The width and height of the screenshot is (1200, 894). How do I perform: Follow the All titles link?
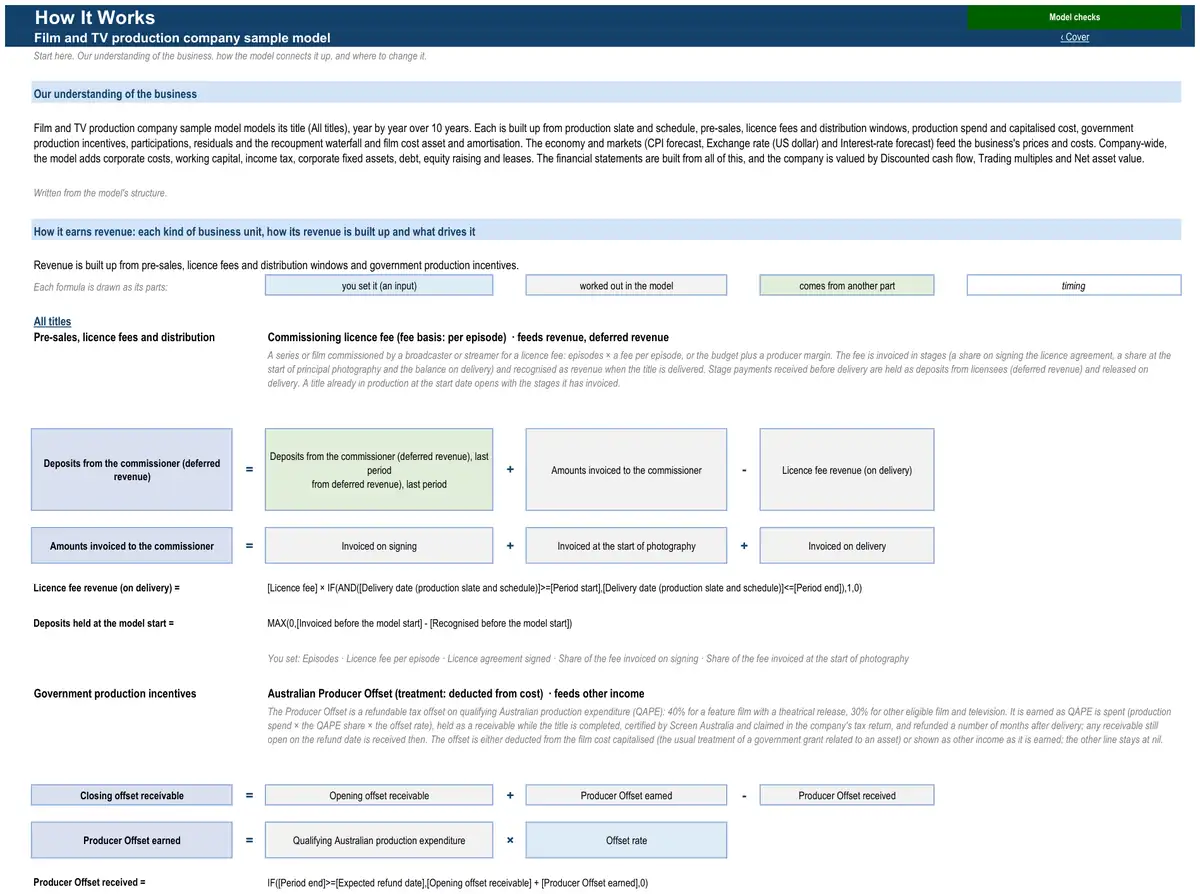coord(52,321)
